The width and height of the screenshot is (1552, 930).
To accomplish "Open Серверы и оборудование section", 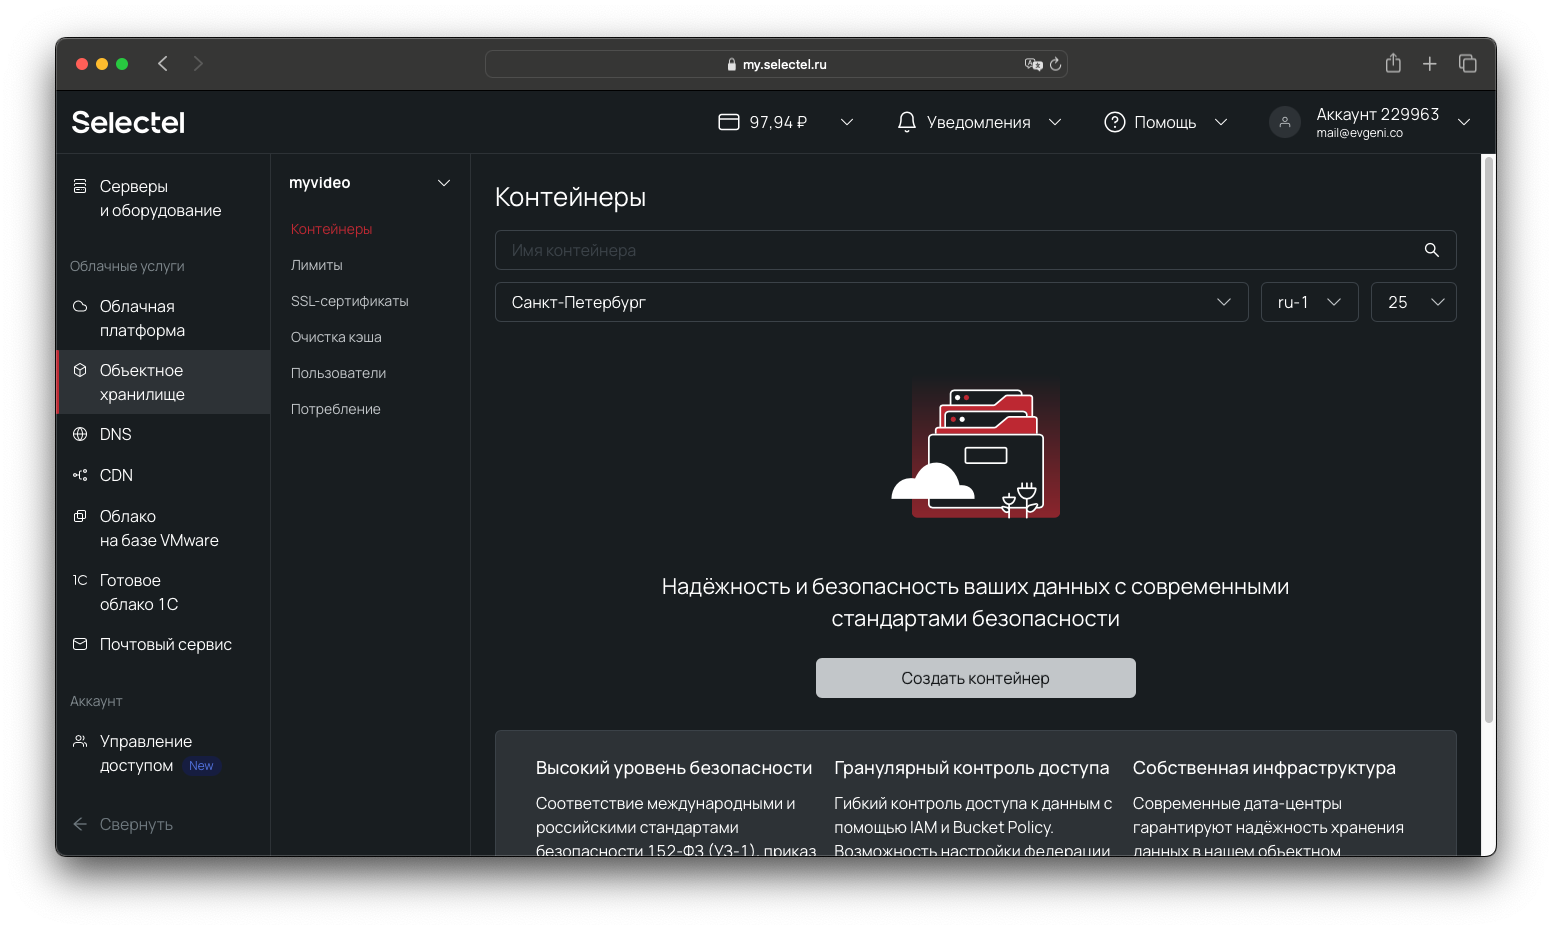I will pos(163,198).
